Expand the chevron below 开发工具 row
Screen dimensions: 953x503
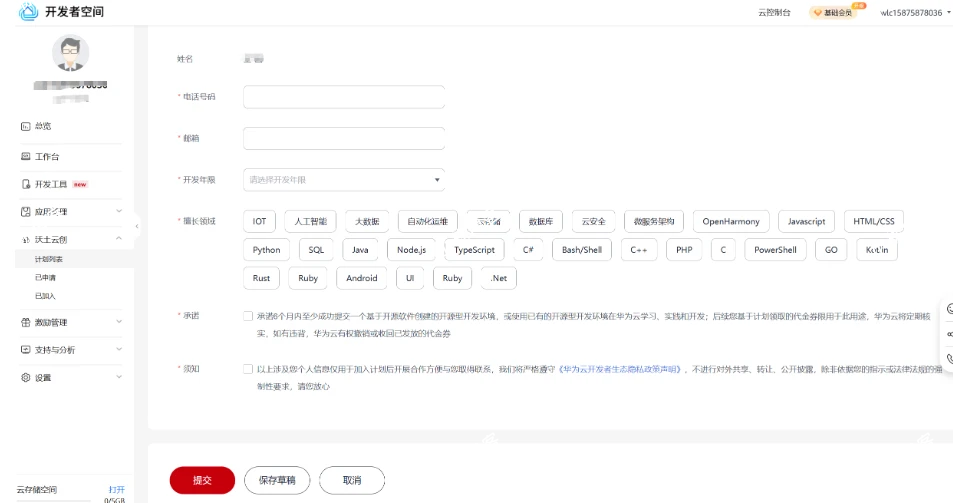[x=119, y=211]
